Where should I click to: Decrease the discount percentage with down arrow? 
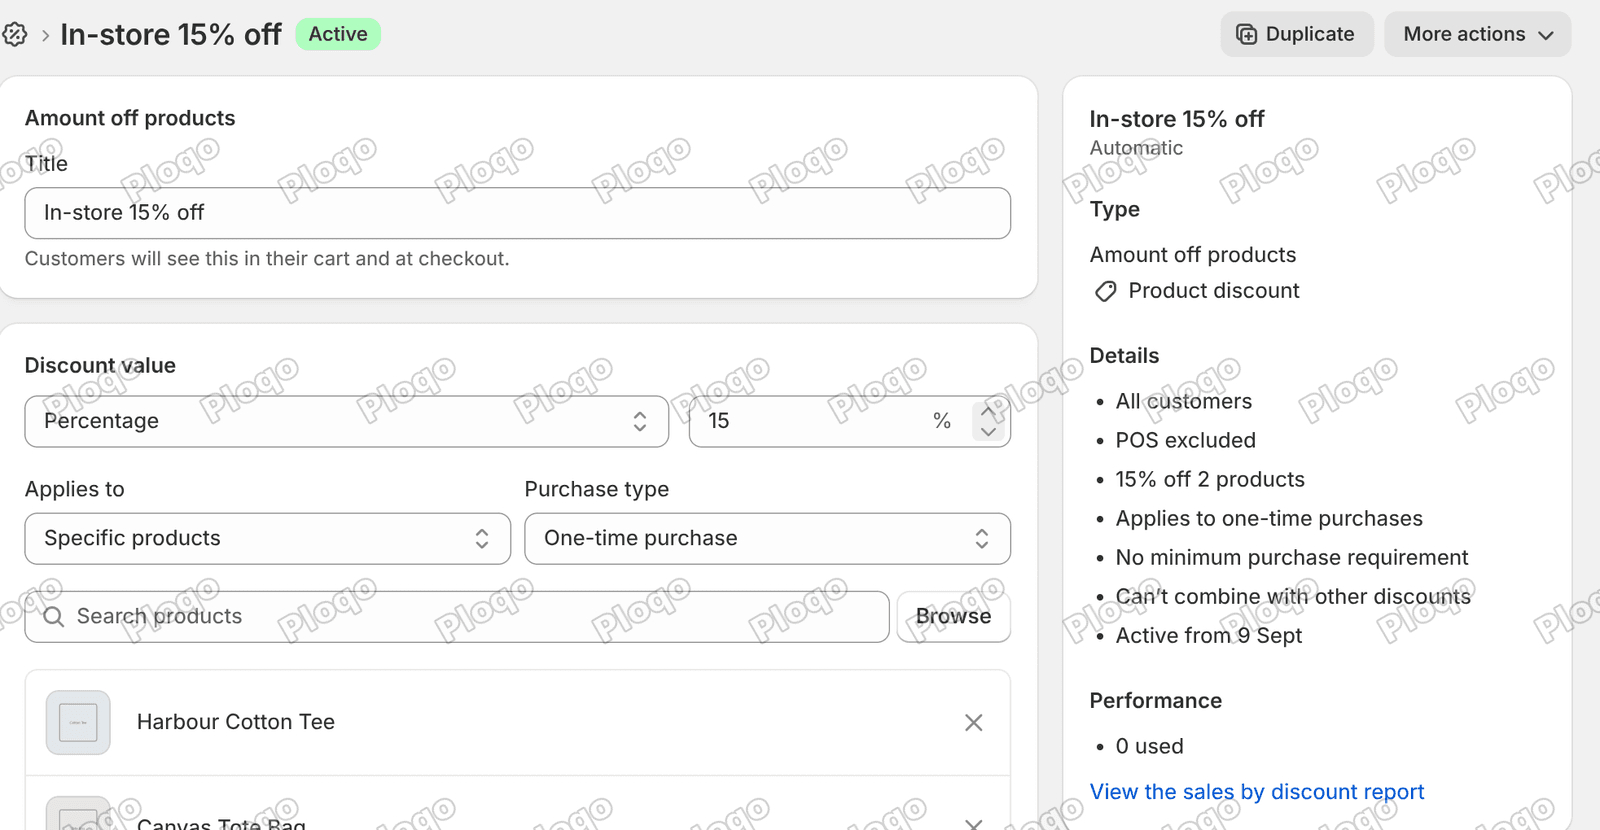[x=988, y=432]
